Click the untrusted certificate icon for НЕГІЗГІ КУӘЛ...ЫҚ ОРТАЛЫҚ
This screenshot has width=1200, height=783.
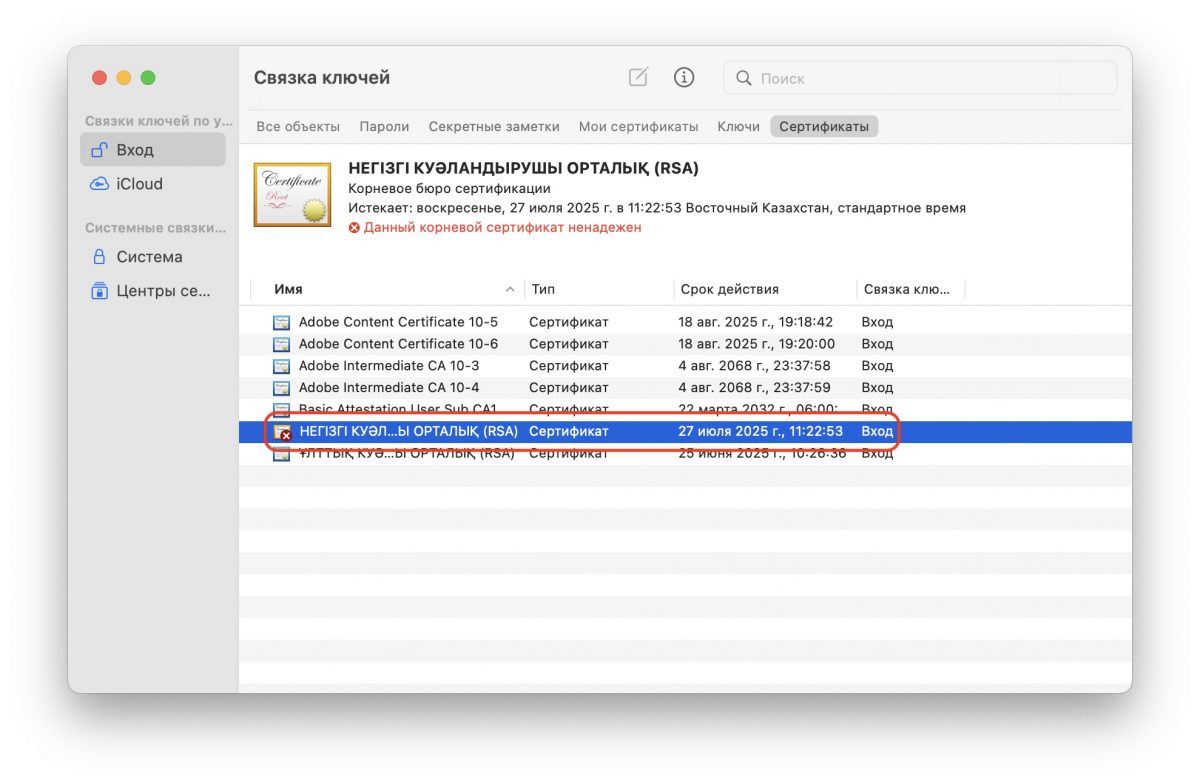coord(282,432)
